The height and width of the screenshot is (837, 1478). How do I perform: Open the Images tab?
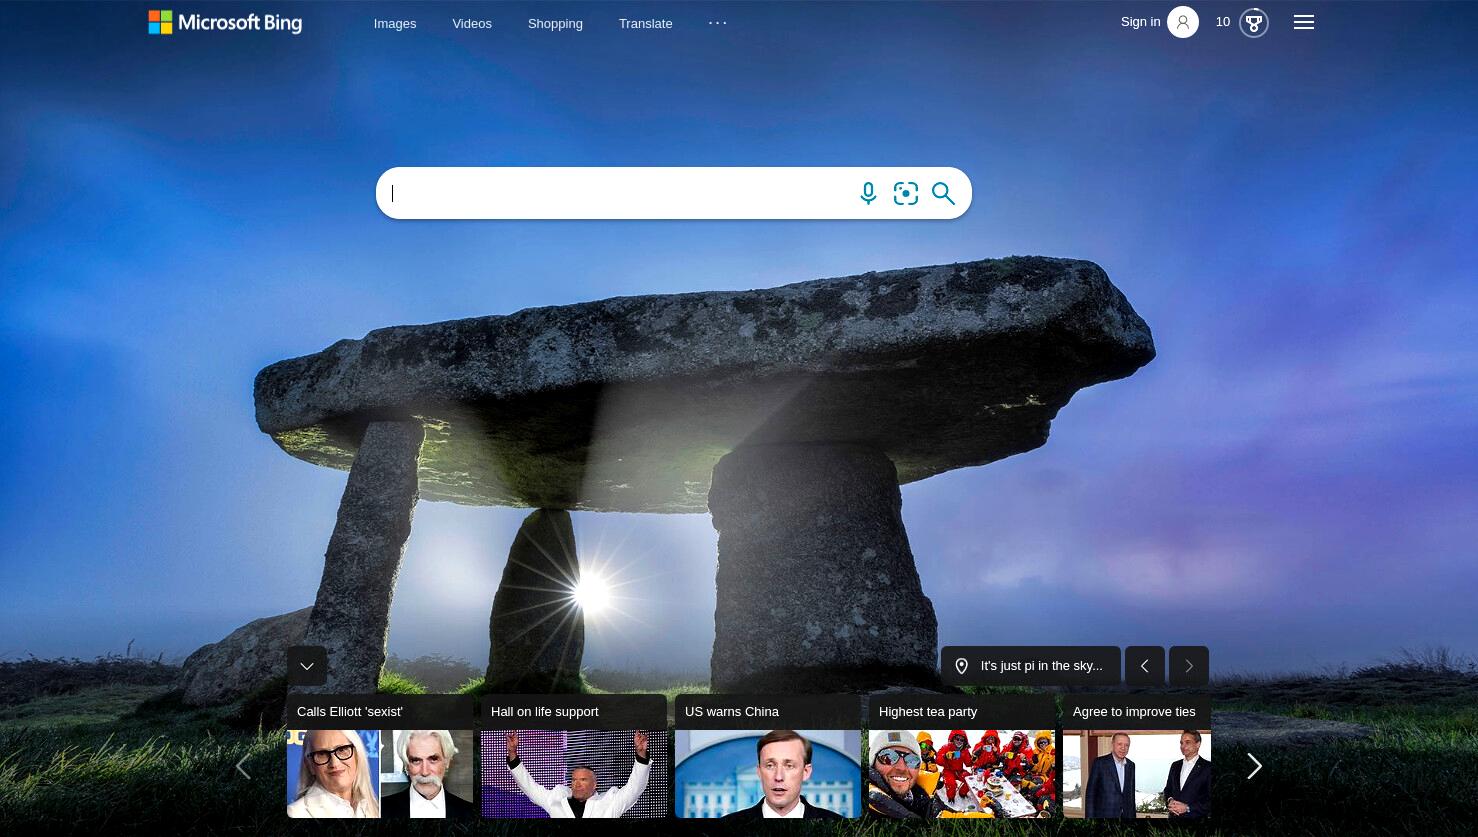[x=395, y=23]
